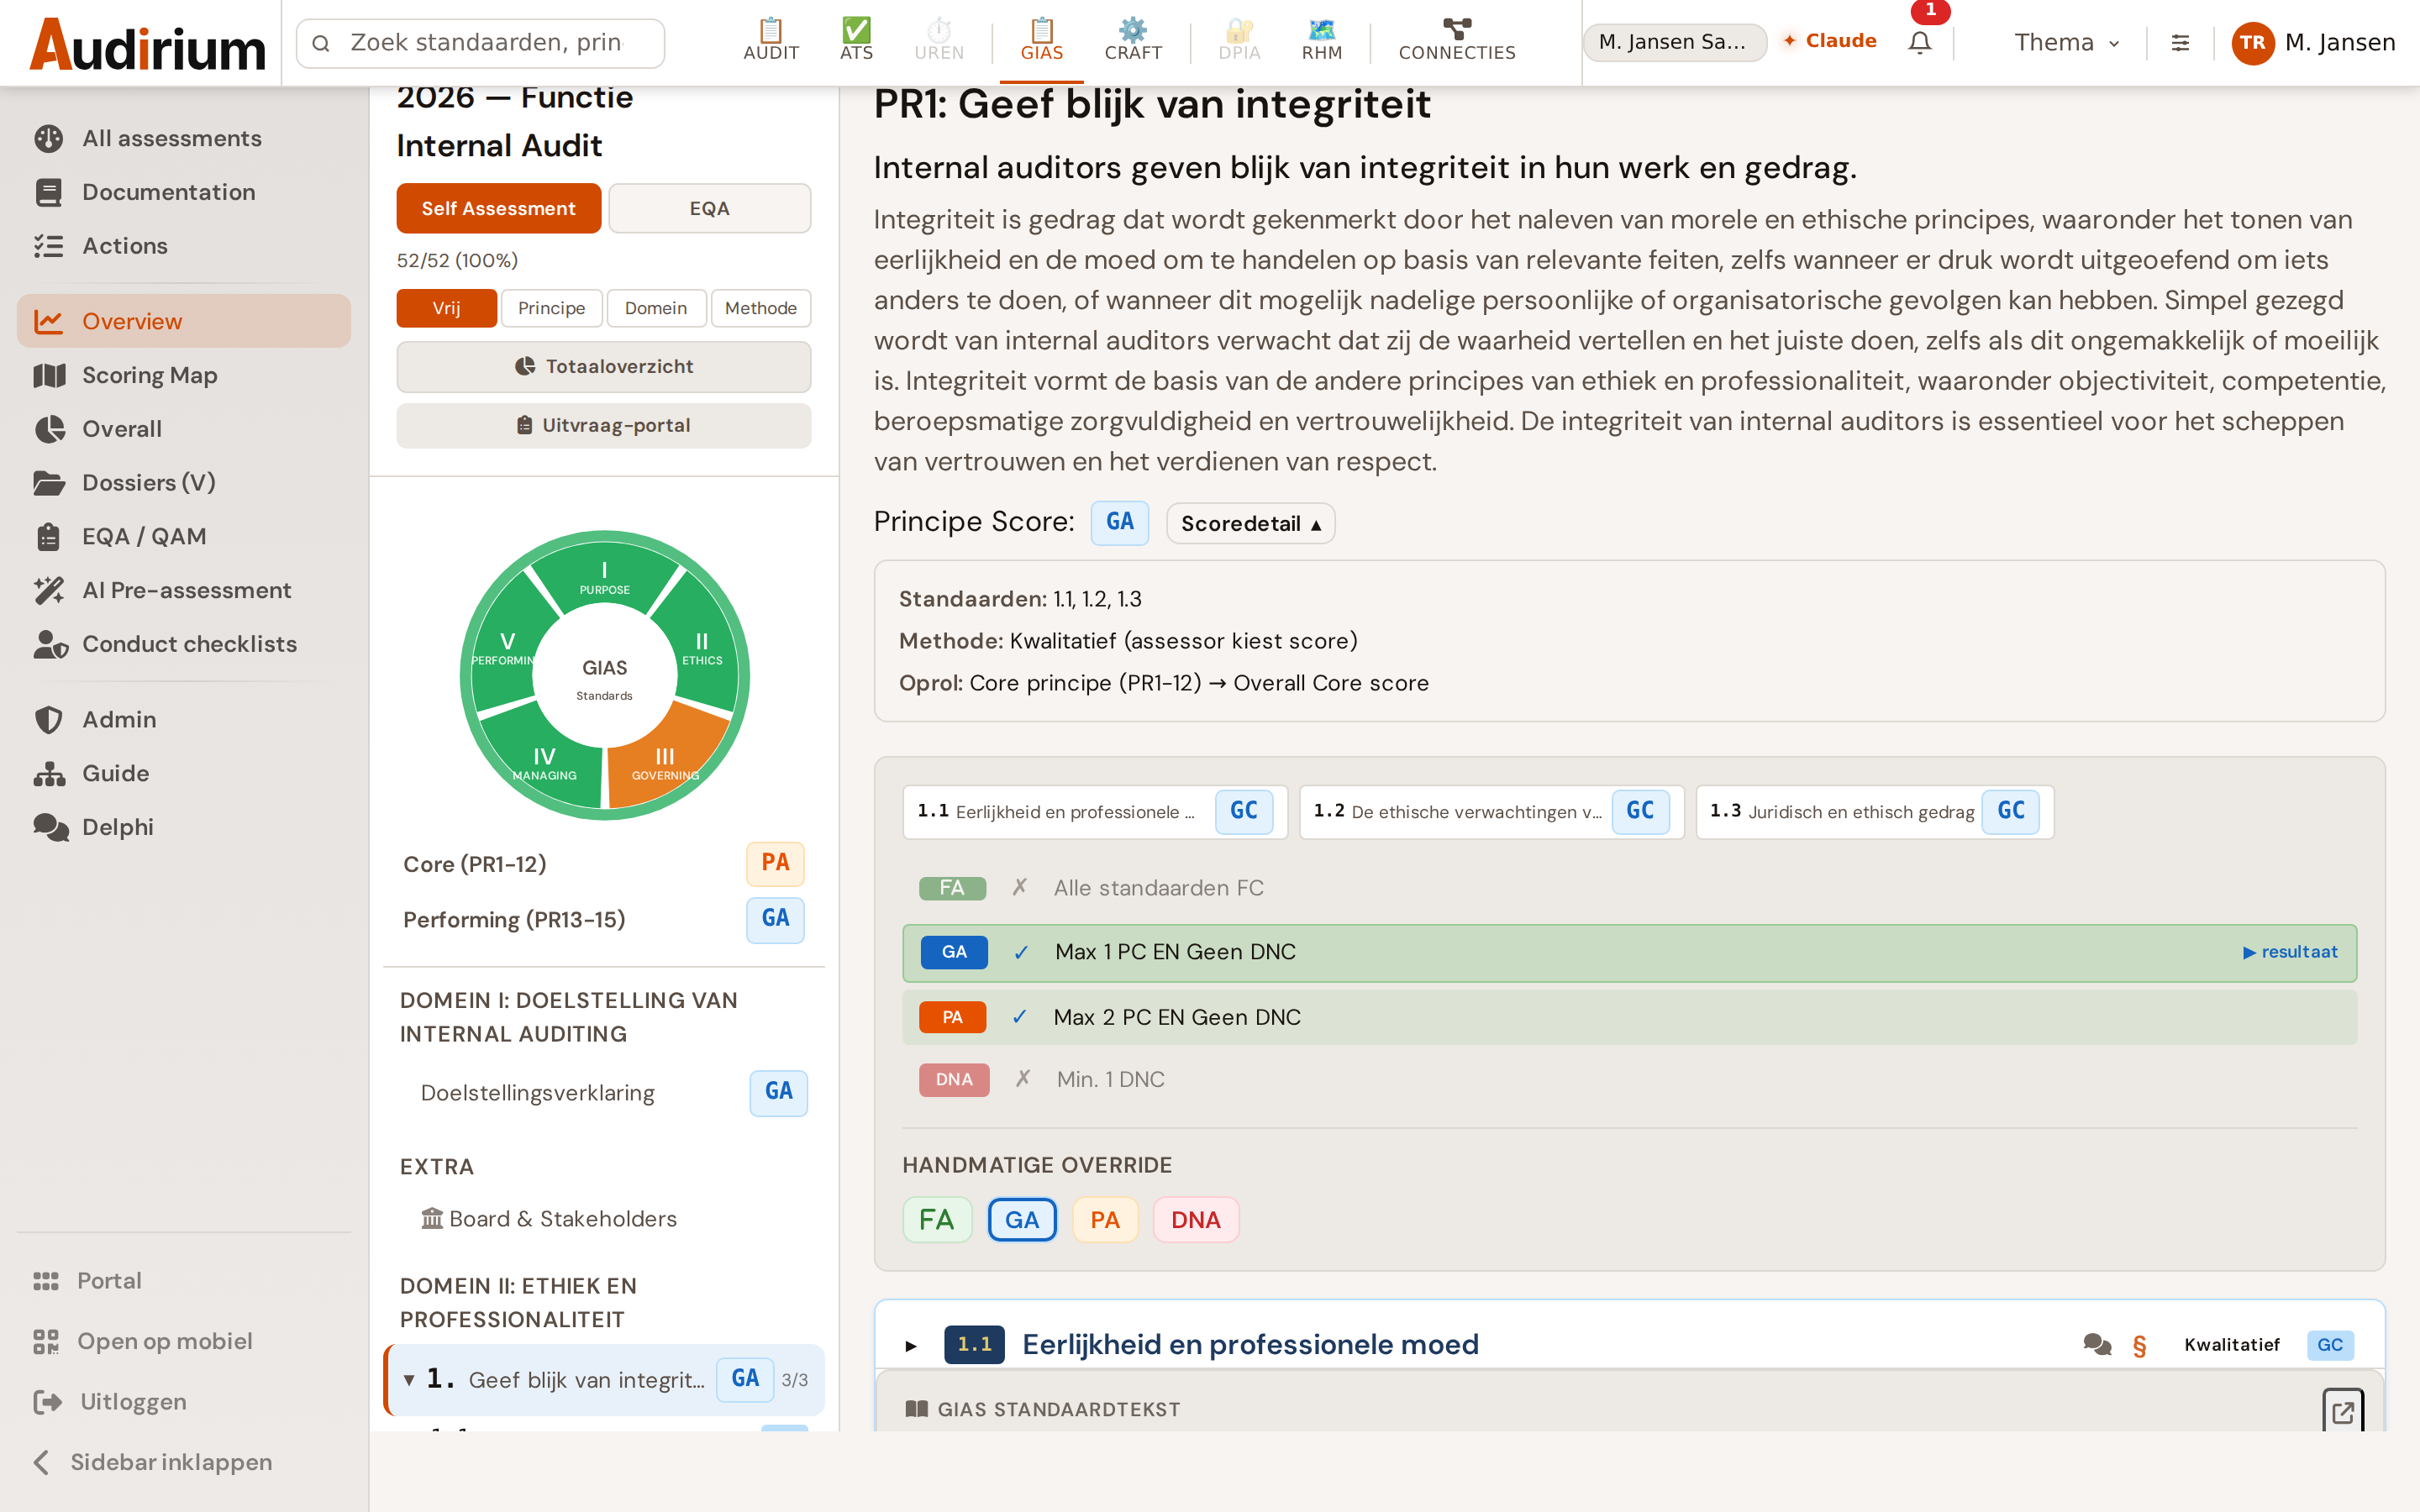Open the M. Jansen Sa... selector

point(1674,42)
